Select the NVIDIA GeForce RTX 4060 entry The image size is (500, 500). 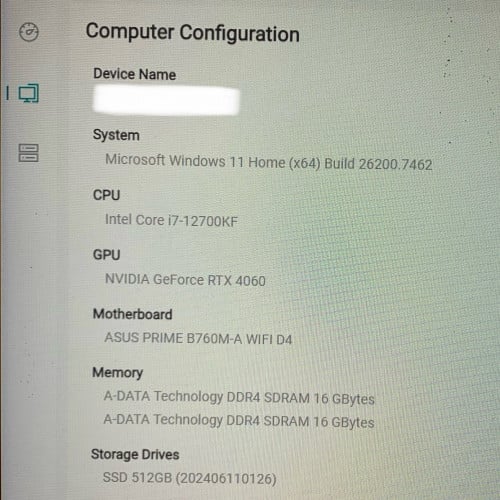[185, 280]
